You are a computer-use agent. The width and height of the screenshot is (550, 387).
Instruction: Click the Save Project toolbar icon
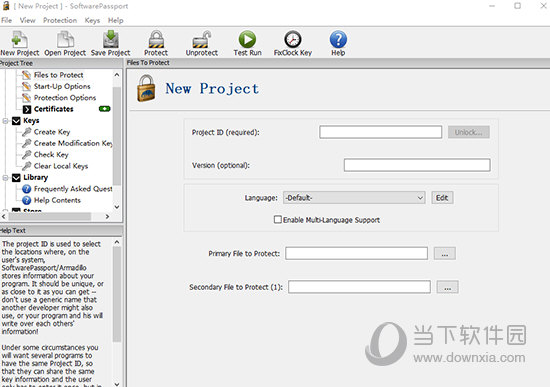coord(110,39)
